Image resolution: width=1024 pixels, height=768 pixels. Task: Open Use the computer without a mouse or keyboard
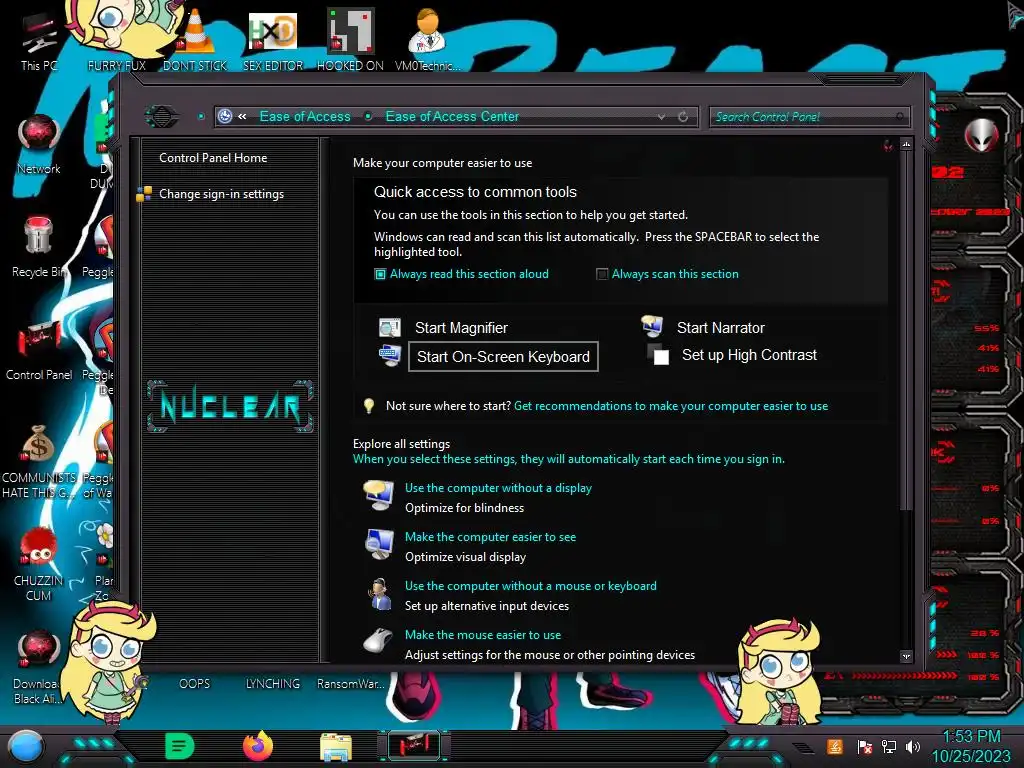point(531,586)
